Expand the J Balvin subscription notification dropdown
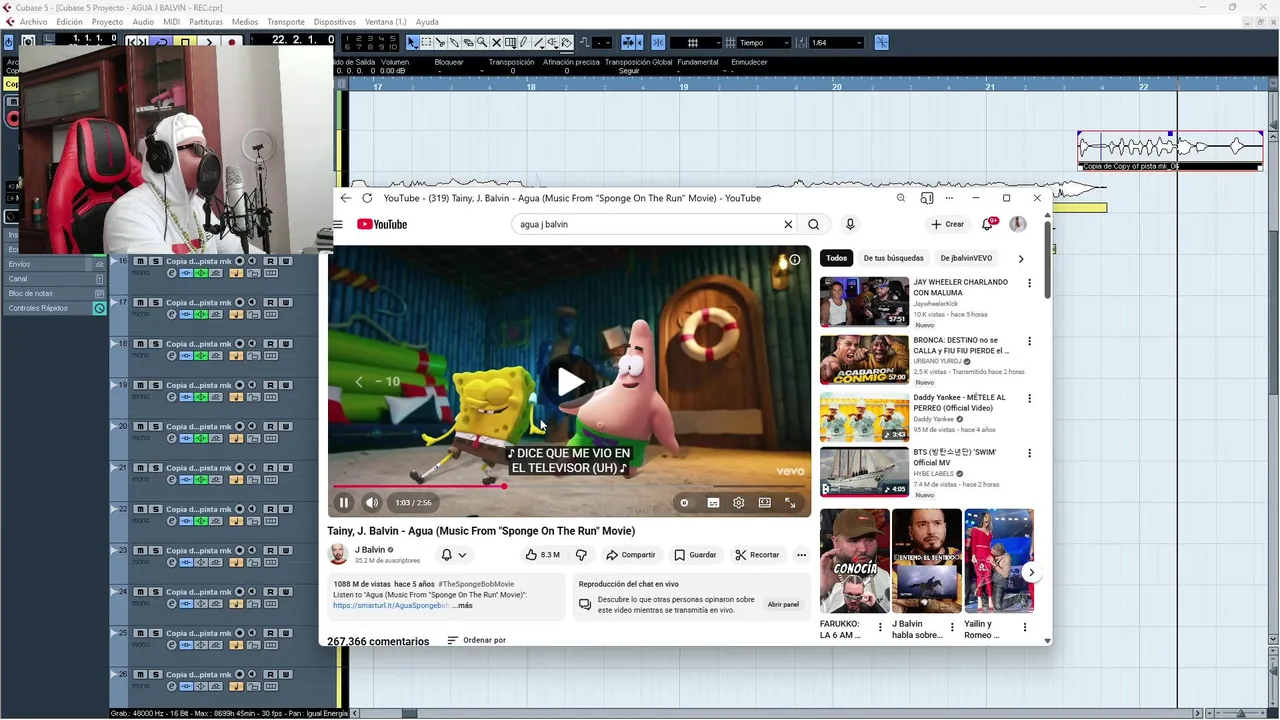 pyautogui.click(x=453, y=555)
